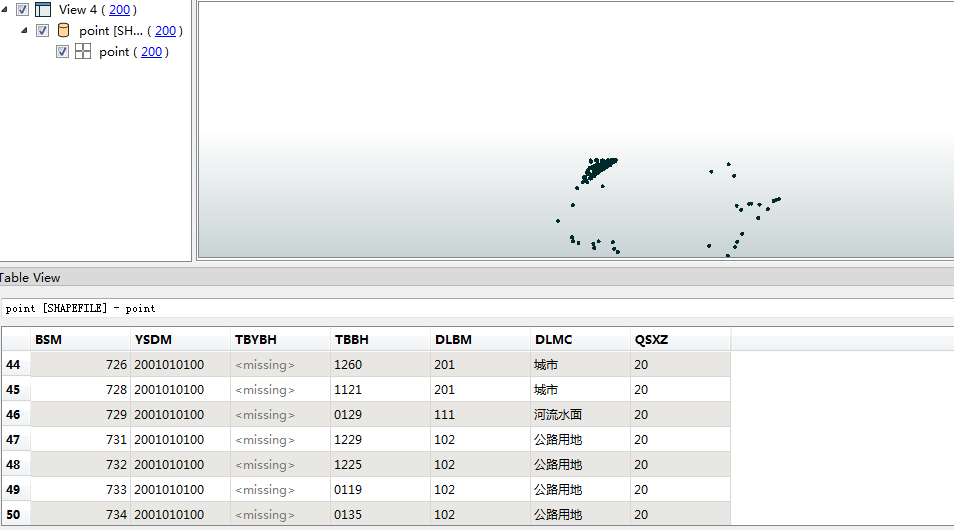954x530 pixels.
Task: Click DLMC cell 公路用地 in row 47
Action: click(580, 439)
